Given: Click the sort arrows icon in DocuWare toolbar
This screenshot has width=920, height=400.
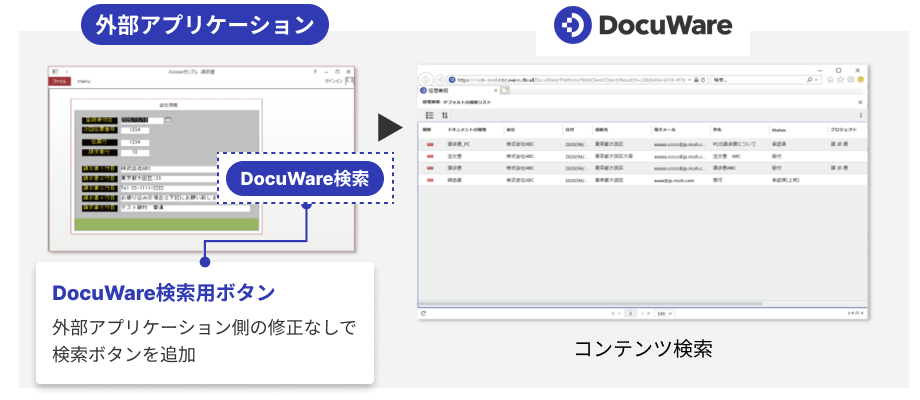Looking at the screenshot, I should (445, 116).
